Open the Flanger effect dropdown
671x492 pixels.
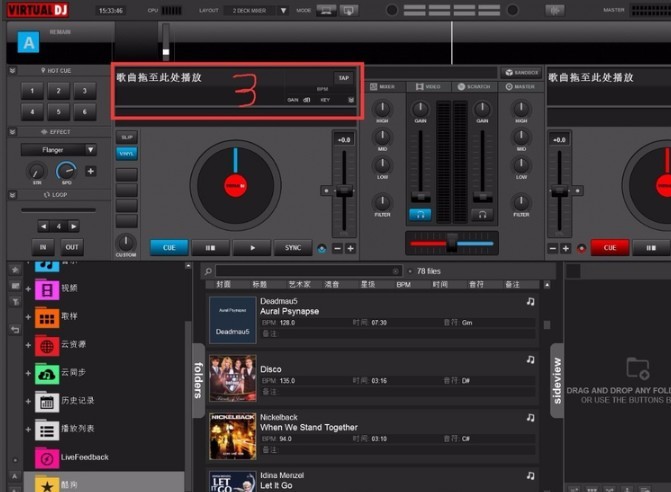click(x=59, y=150)
